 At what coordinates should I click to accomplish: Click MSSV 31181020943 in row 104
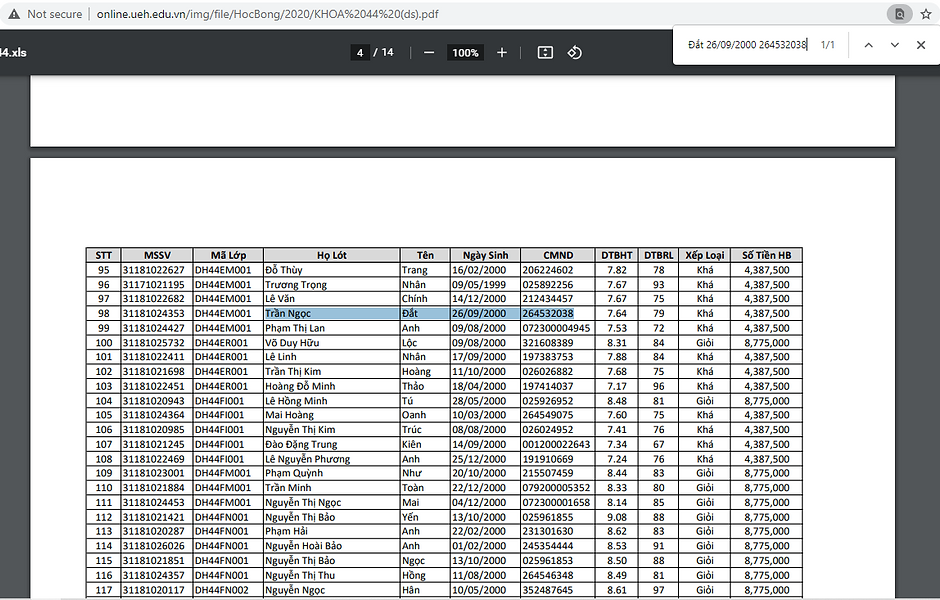[153, 401]
